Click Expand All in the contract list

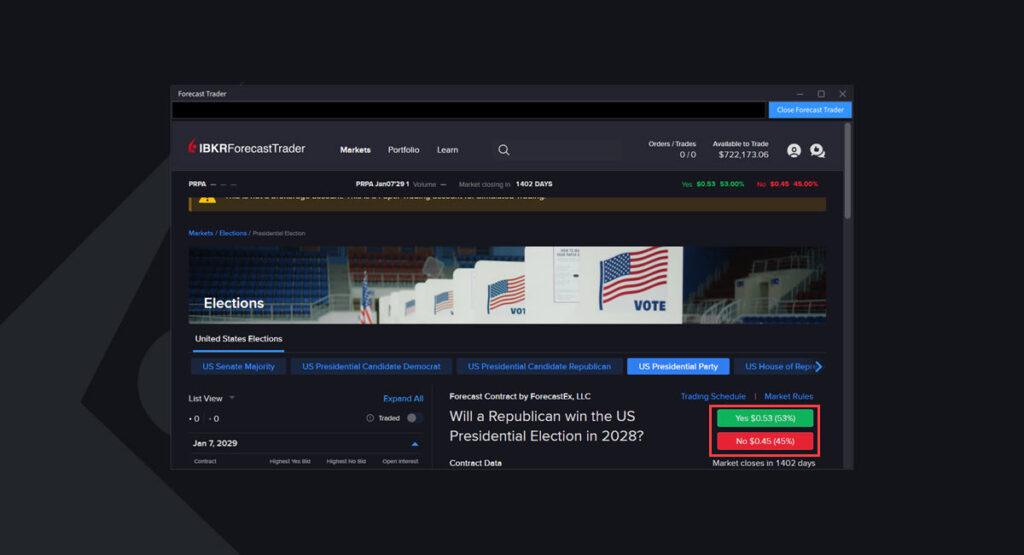tap(403, 398)
